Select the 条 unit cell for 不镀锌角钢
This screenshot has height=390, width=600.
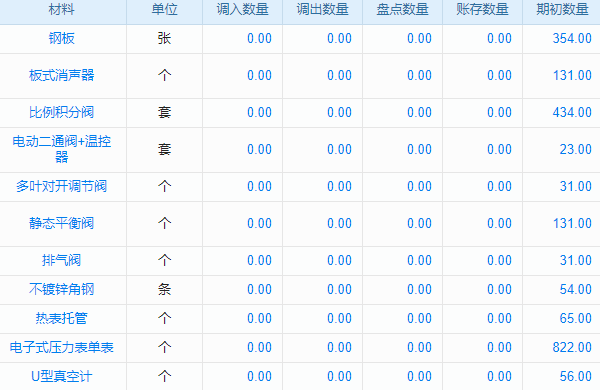click(164, 289)
